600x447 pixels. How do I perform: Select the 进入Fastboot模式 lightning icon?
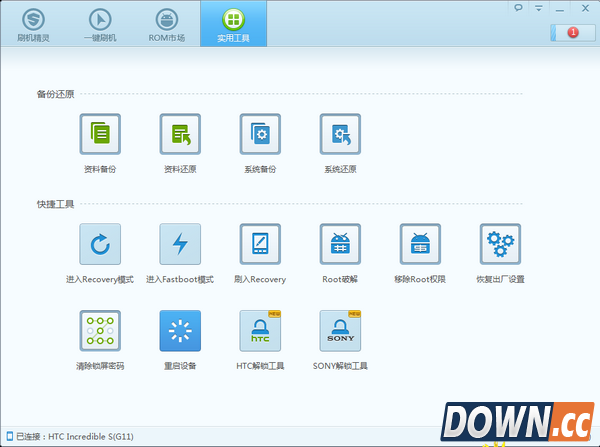pyautogui.click(x=180, y=244)
